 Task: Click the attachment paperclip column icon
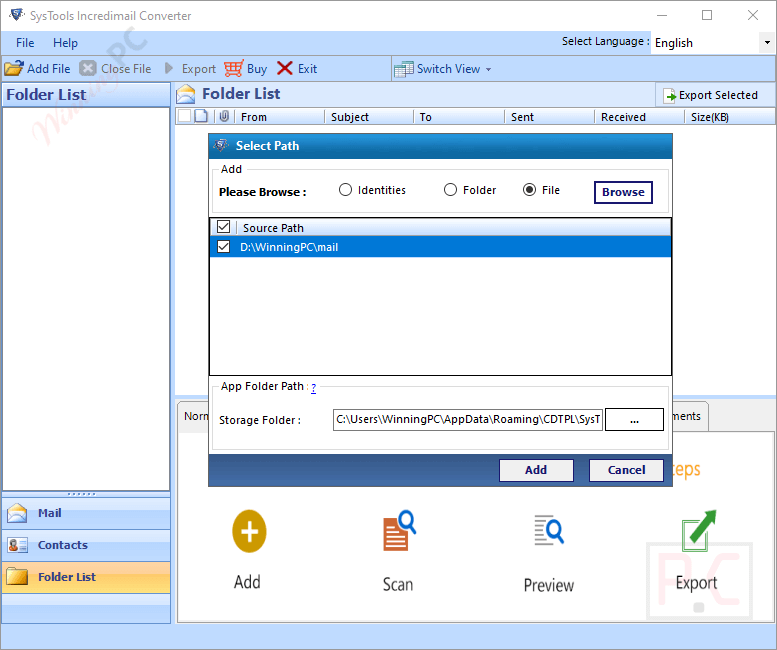tap(224, 116)
